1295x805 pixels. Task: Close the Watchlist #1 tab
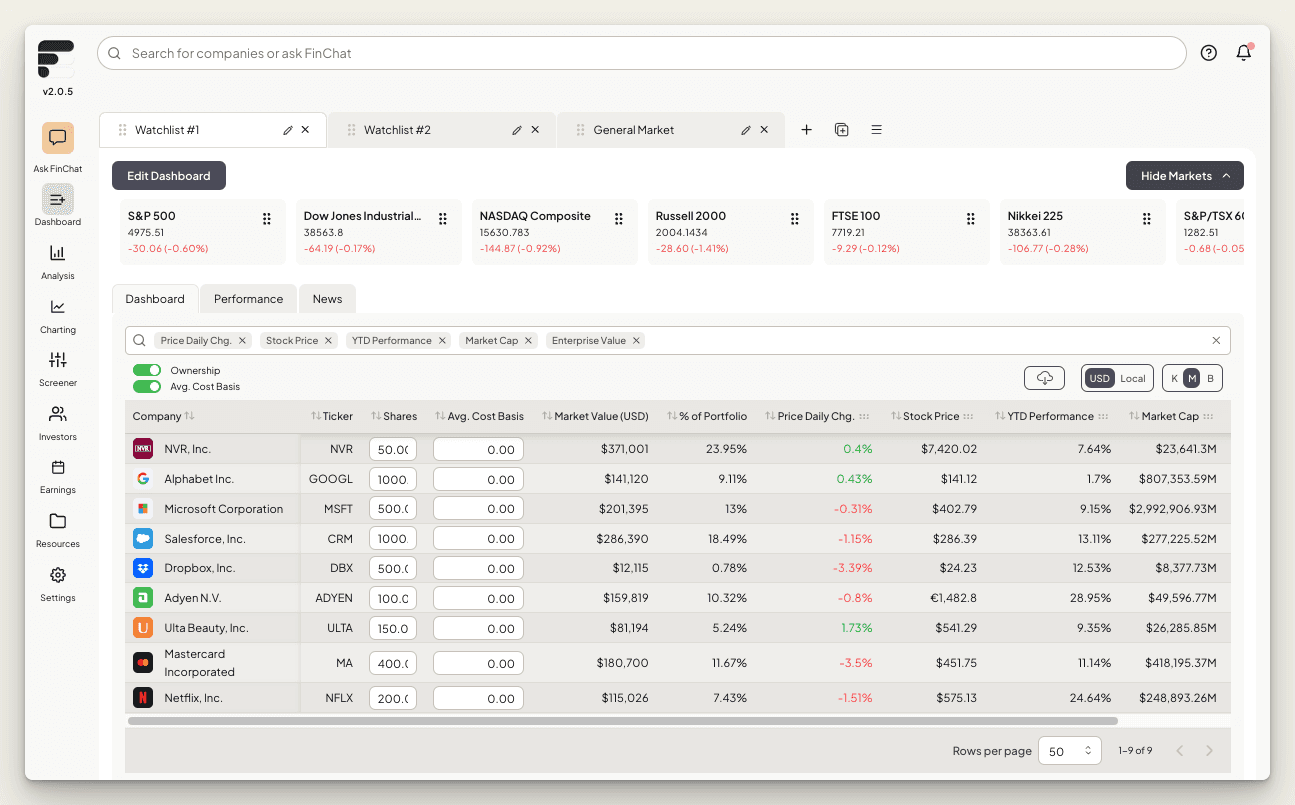coord(306,130)
